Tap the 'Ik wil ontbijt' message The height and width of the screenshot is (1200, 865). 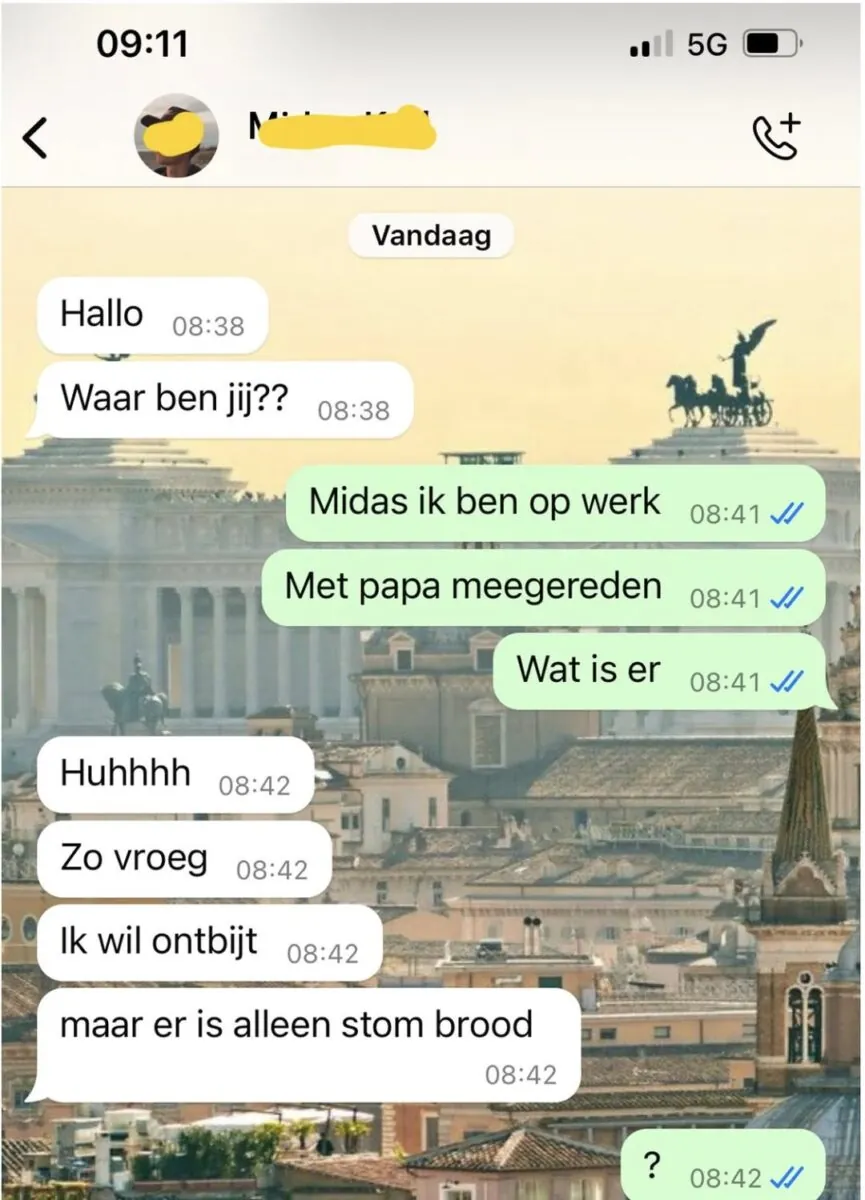(x=209, y=943)
